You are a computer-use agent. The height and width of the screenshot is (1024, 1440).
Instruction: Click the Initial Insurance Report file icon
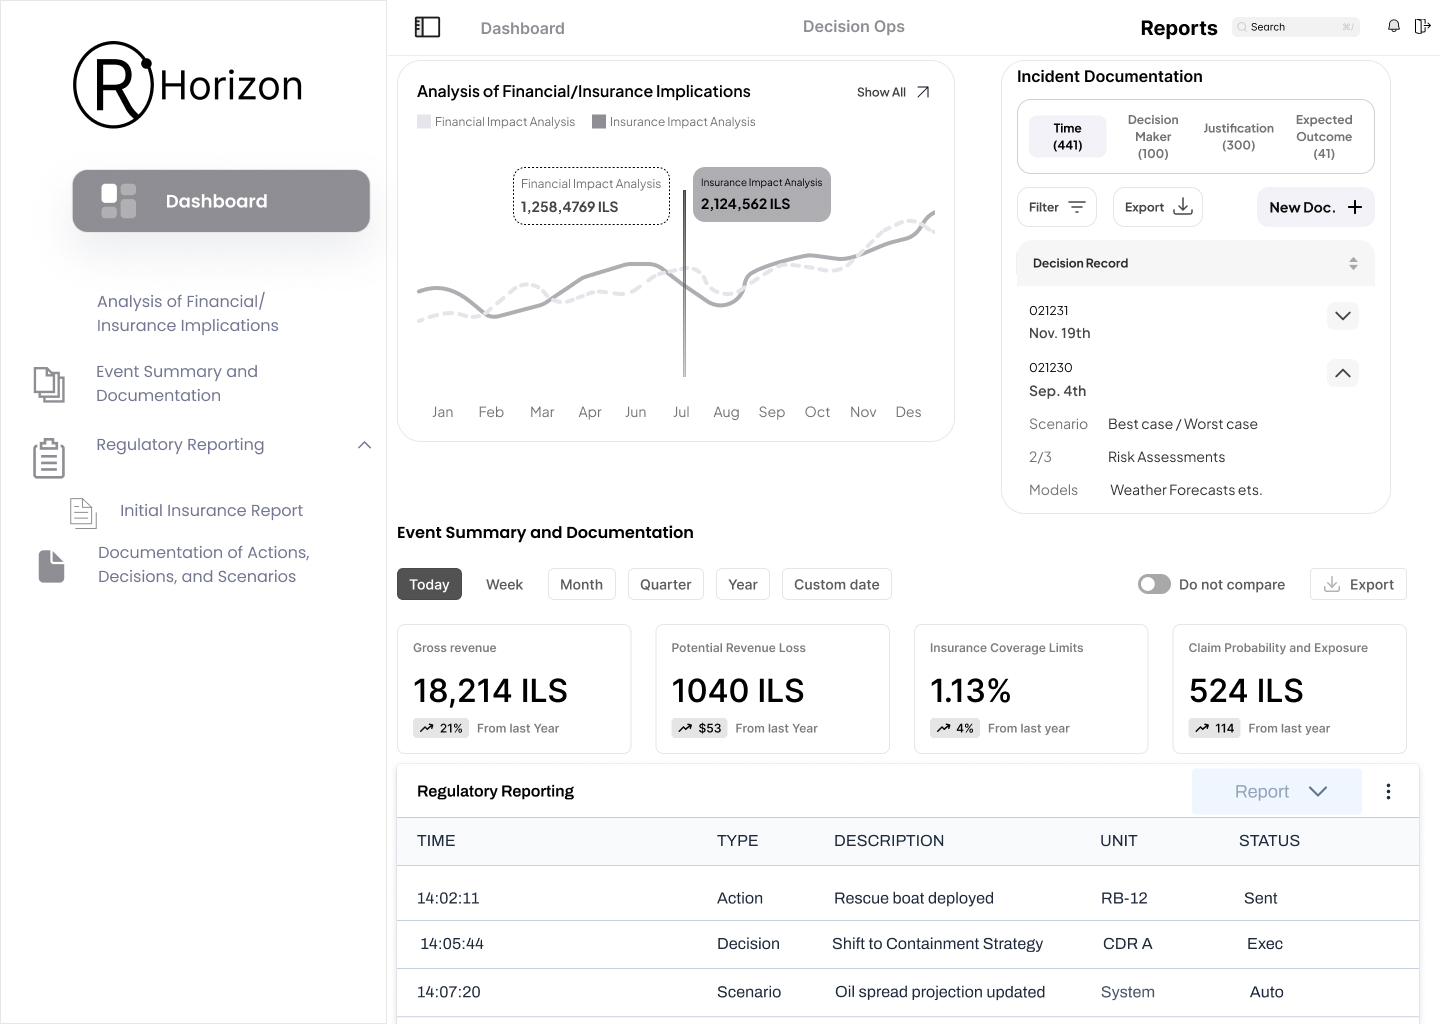tap(83, 512)
